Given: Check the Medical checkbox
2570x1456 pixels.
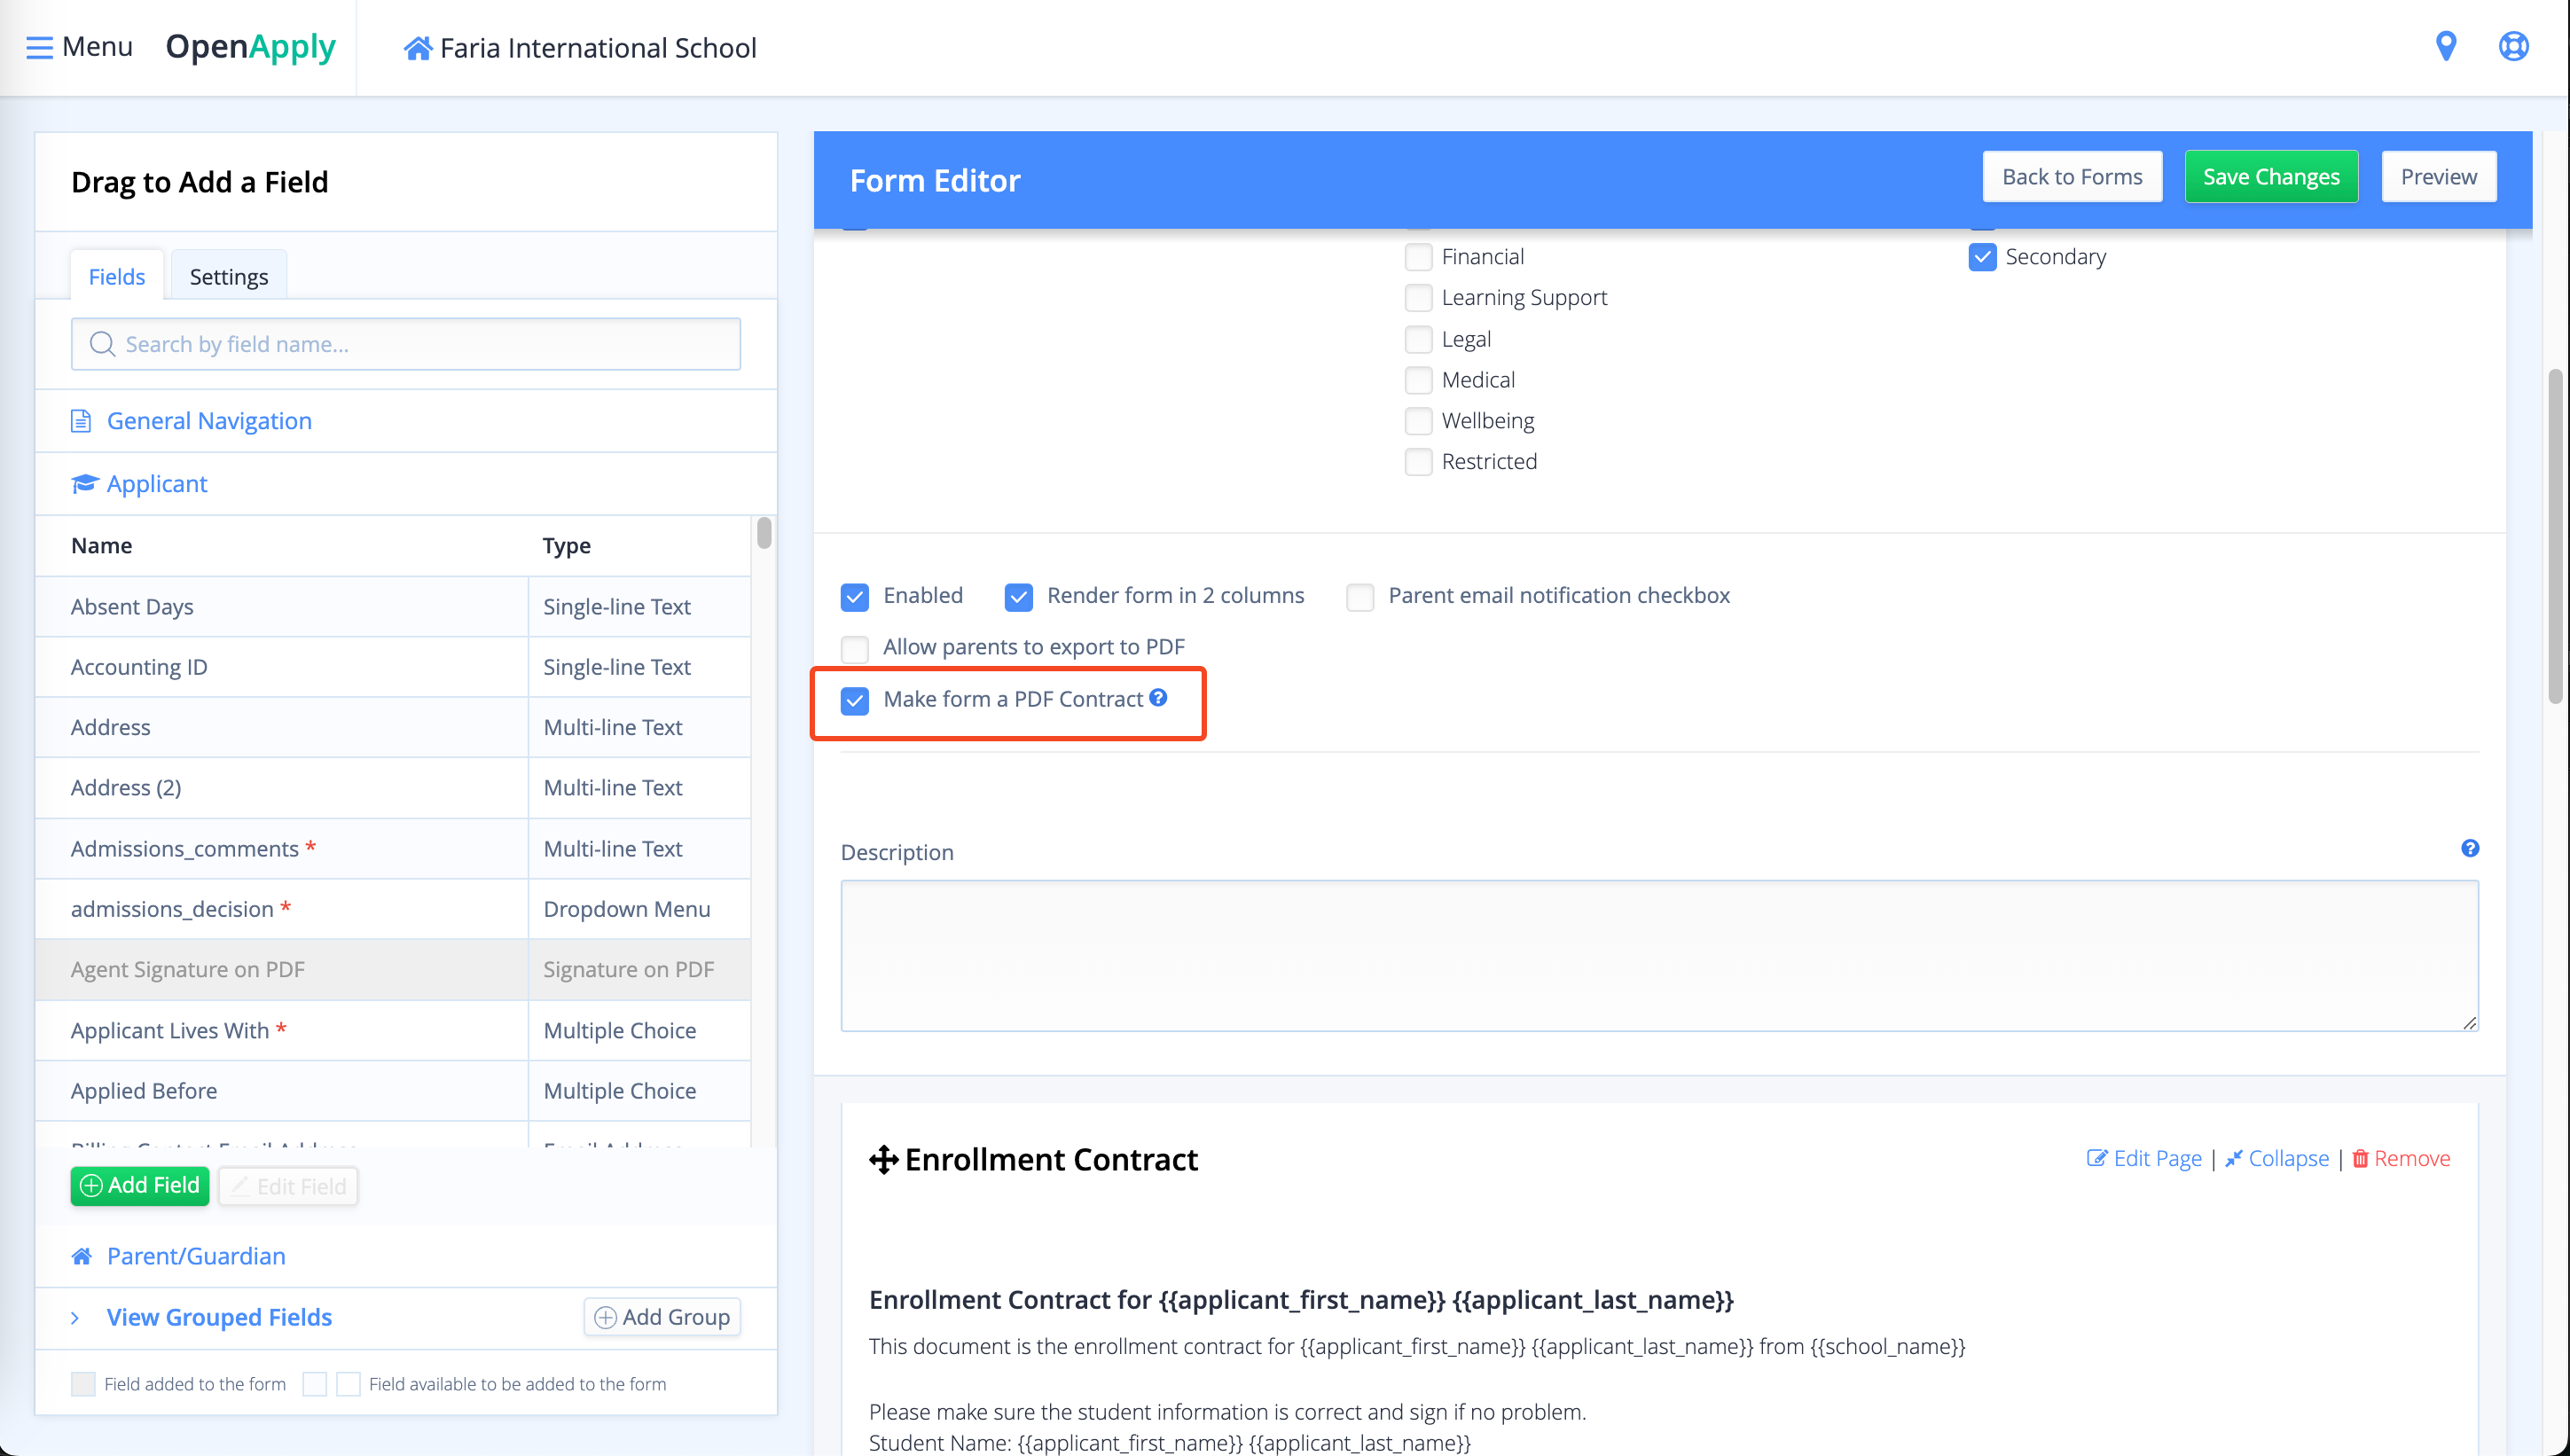Looking at the screenshot, I should (1418, 380).
